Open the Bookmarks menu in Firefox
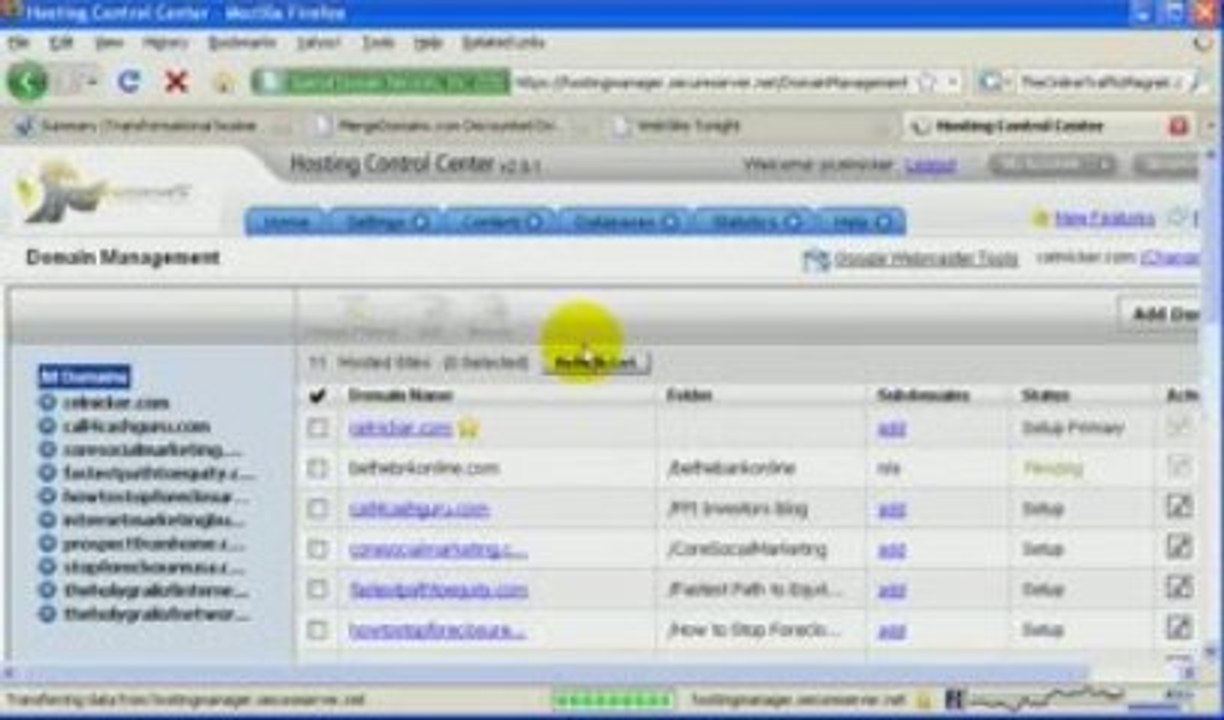 click(242, 43)
